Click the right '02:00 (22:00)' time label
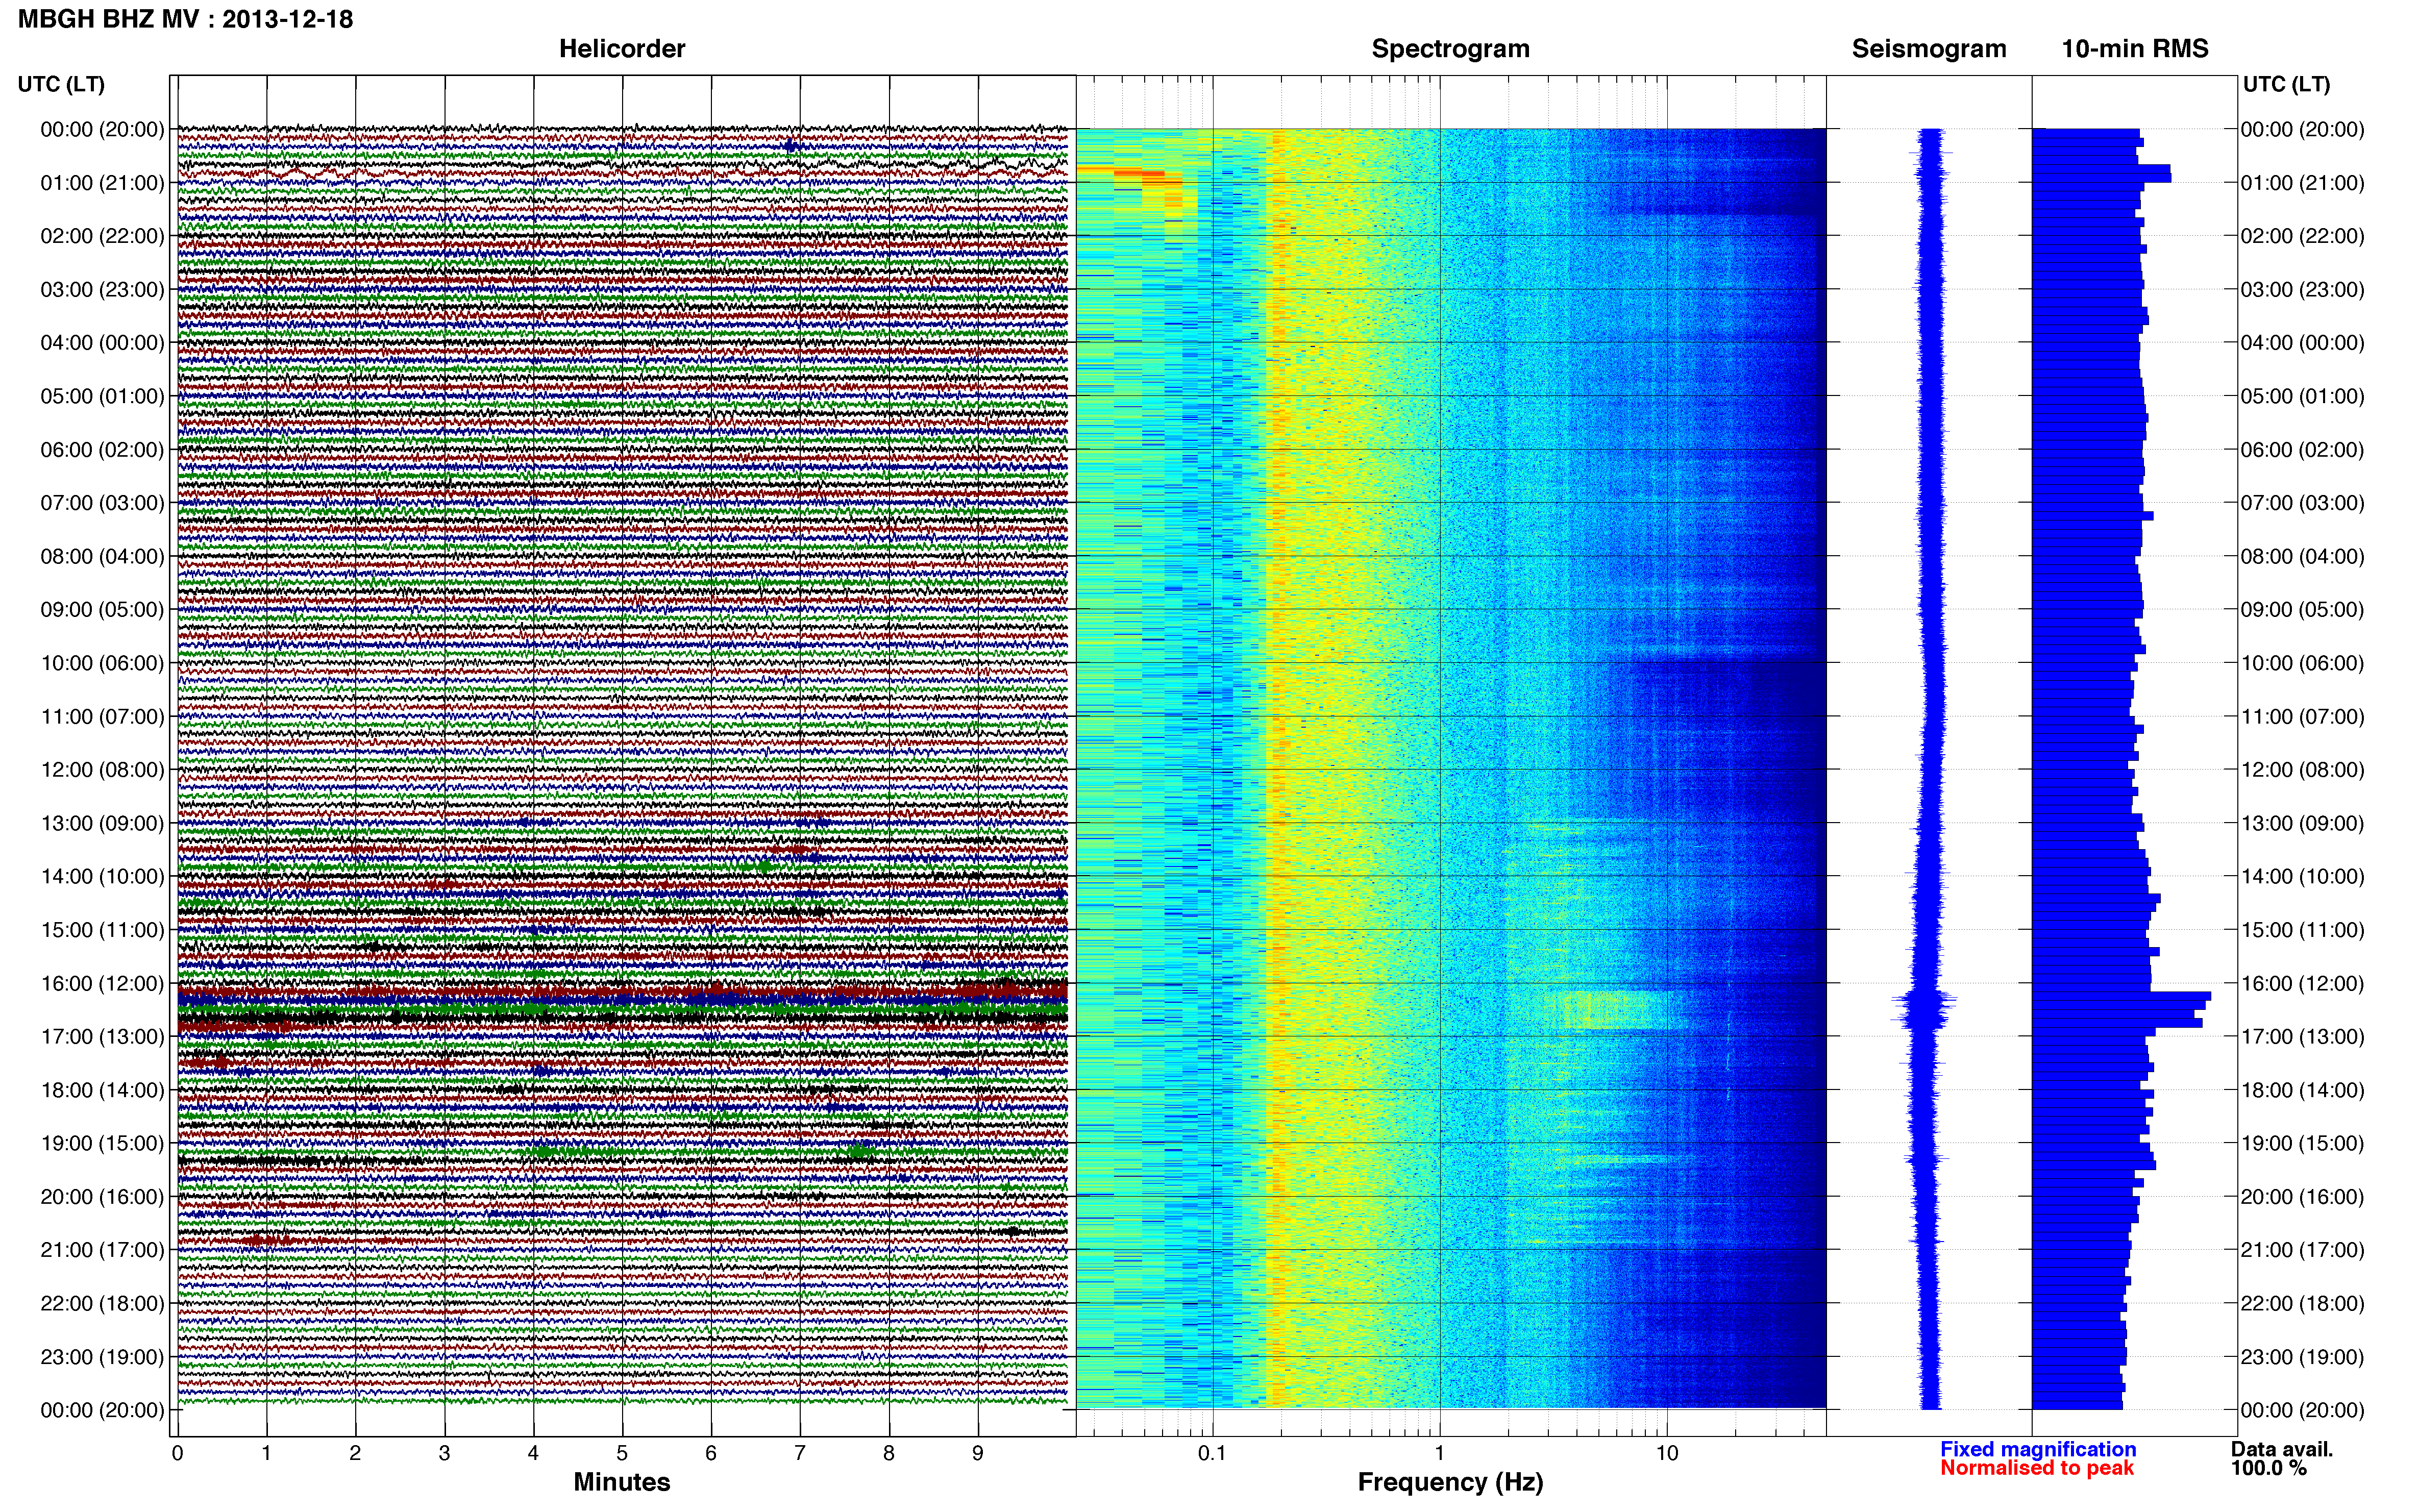 click(x=2302, y=236)
